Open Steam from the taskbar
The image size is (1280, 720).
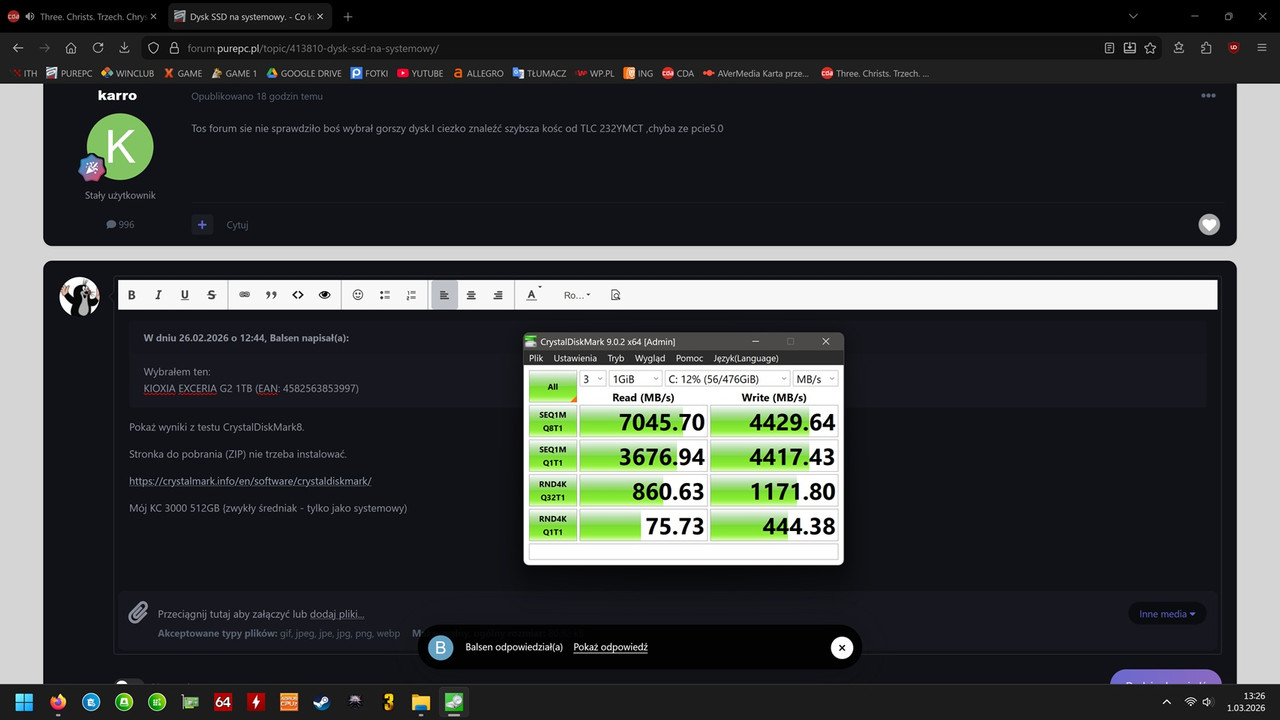point(321,702)
